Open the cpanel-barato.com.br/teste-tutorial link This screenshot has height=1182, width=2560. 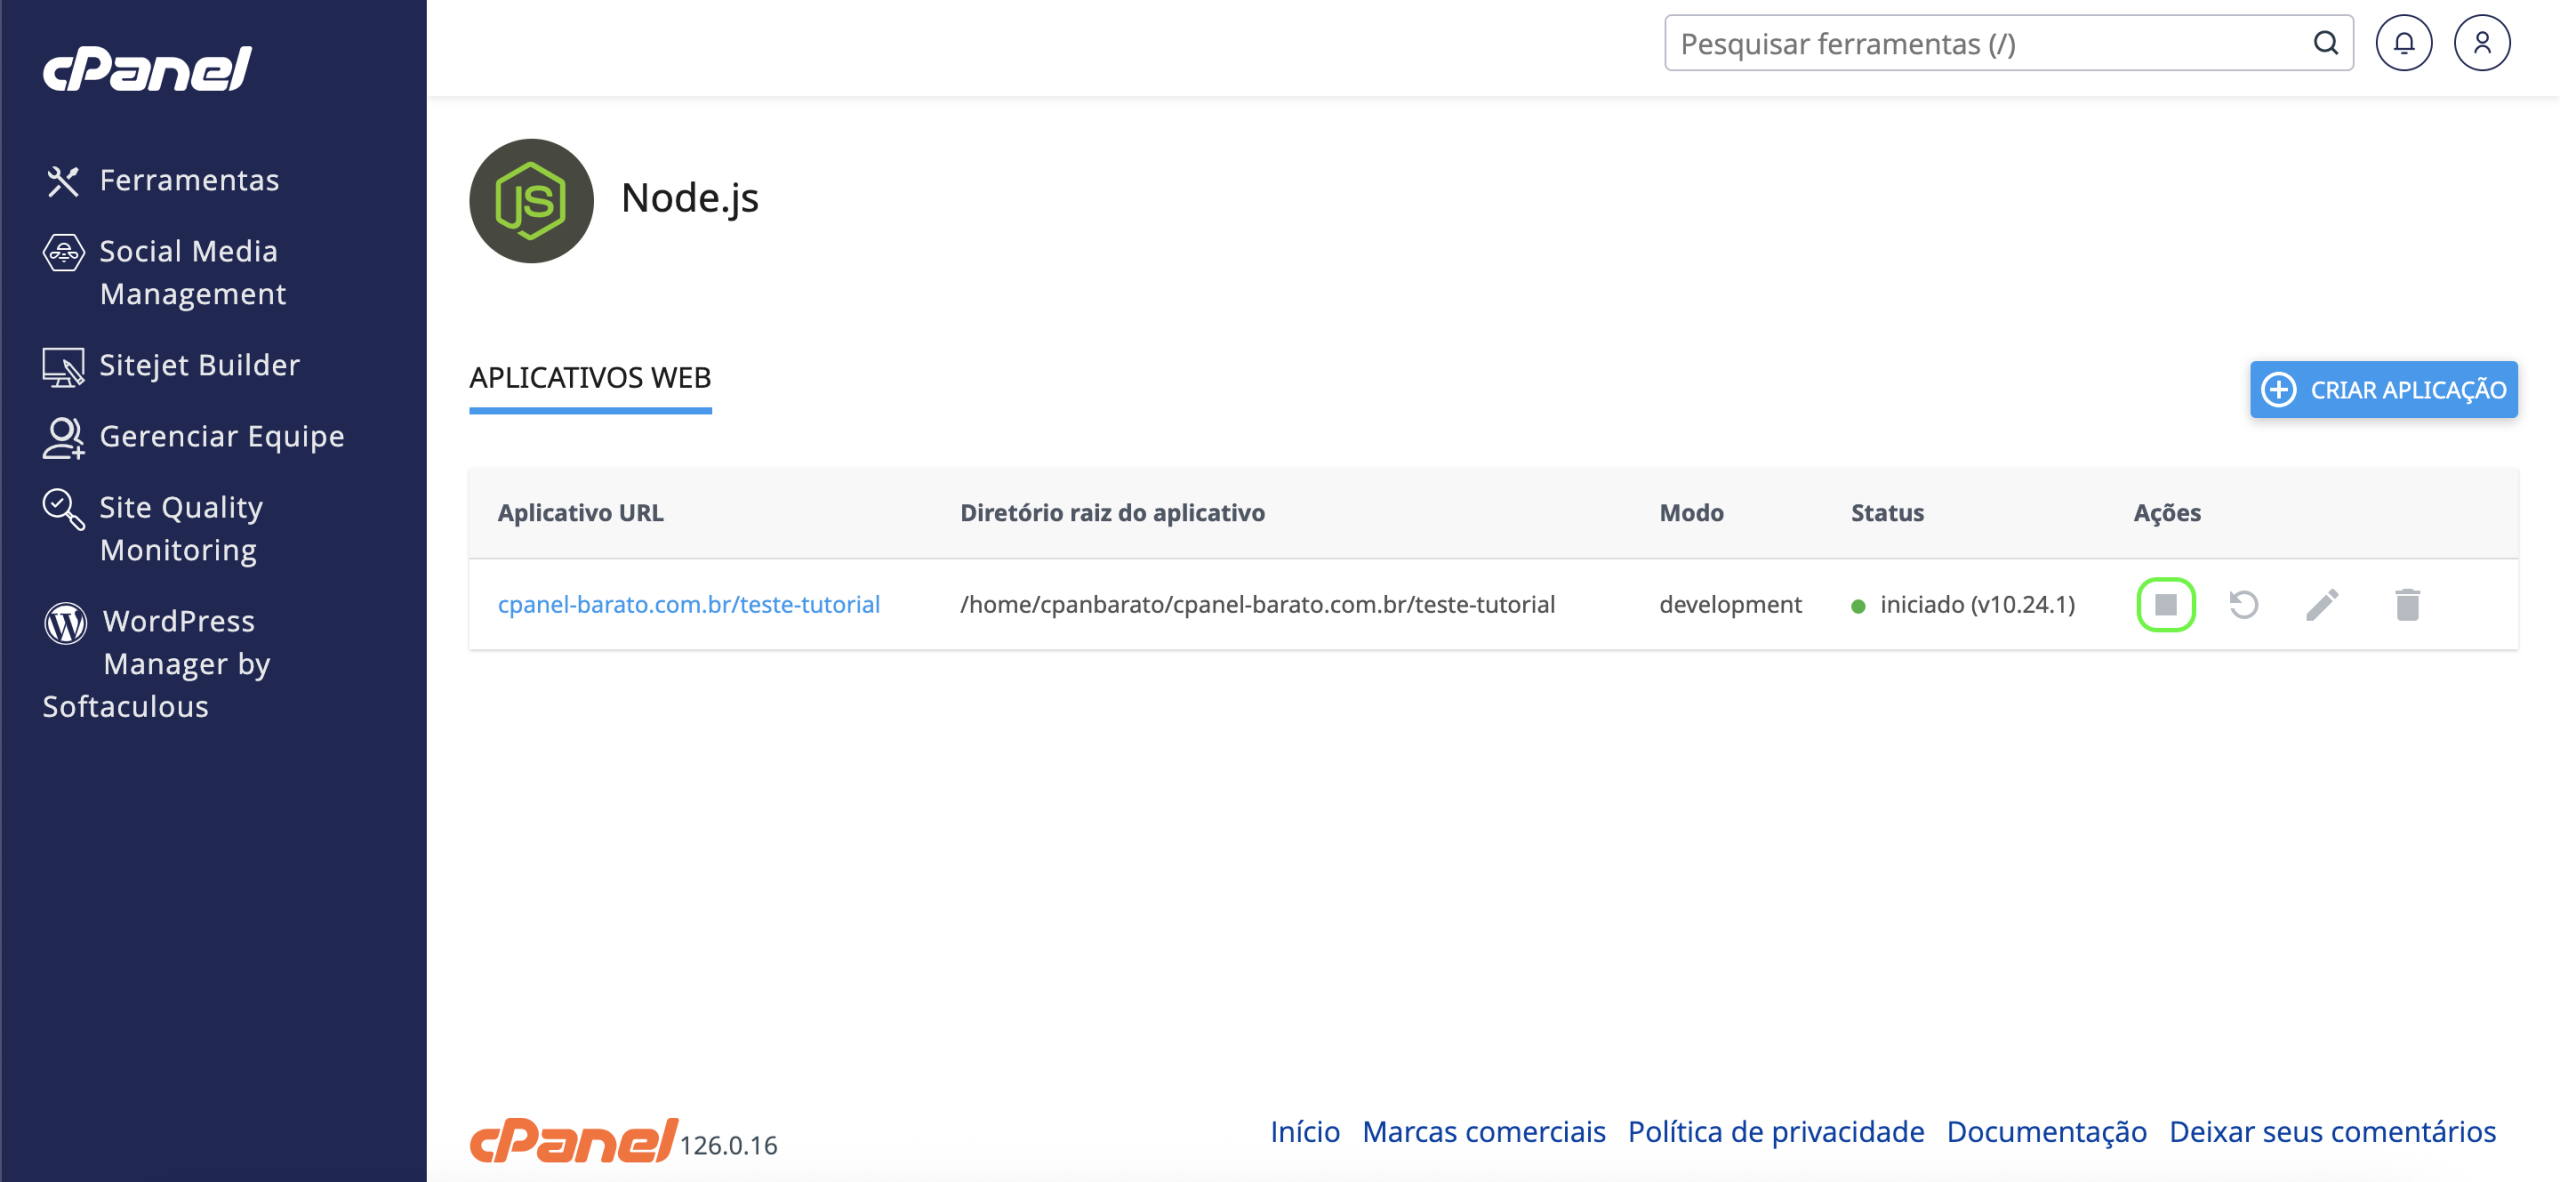click(688, 604)
